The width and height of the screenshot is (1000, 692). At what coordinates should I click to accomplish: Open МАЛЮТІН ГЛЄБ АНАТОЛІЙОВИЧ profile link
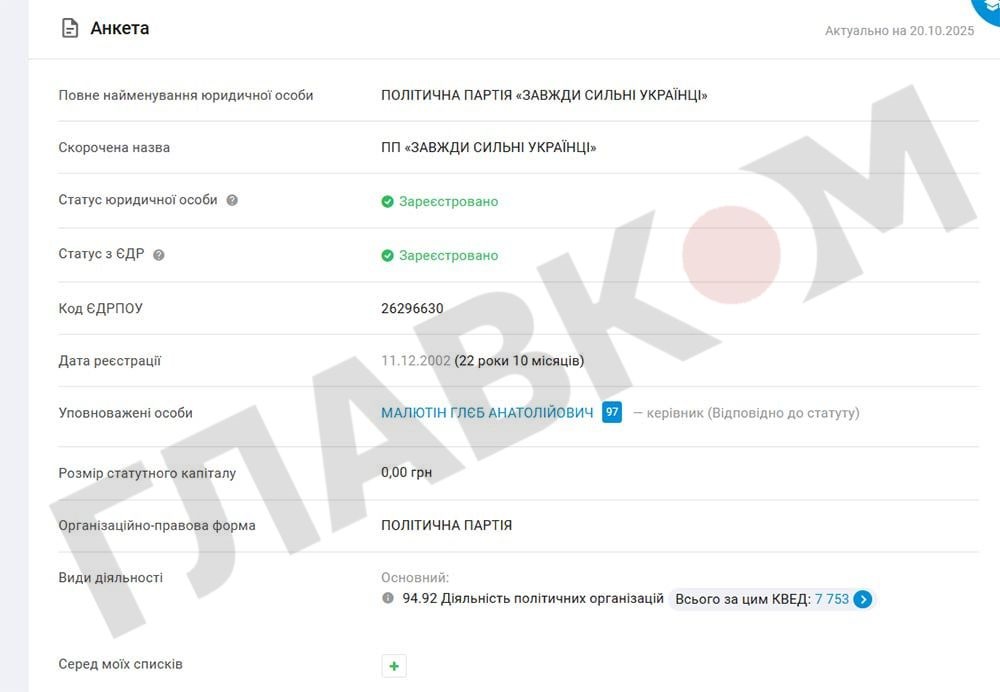487,413
